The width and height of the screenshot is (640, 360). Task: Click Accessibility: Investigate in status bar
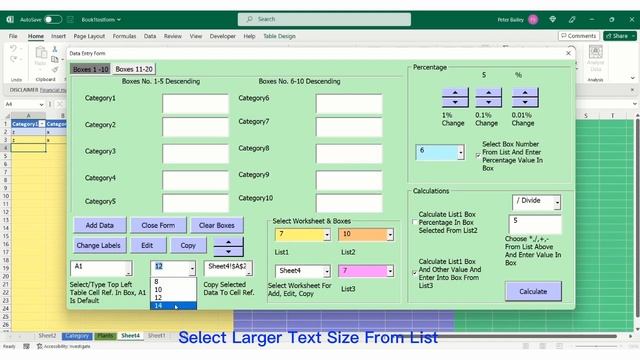[x=64, y=347]
